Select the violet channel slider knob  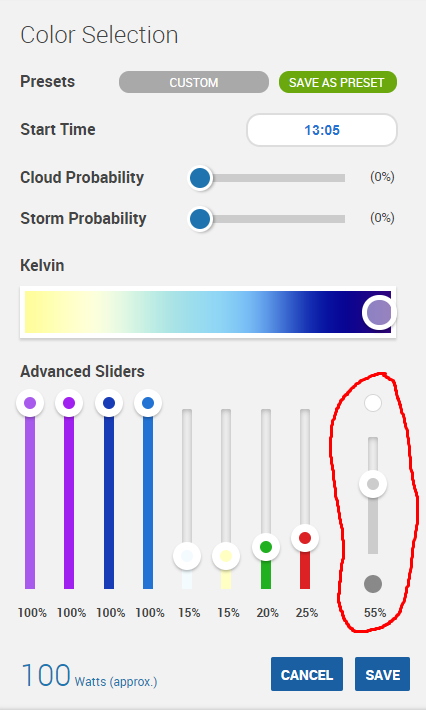tap(69, 403)
